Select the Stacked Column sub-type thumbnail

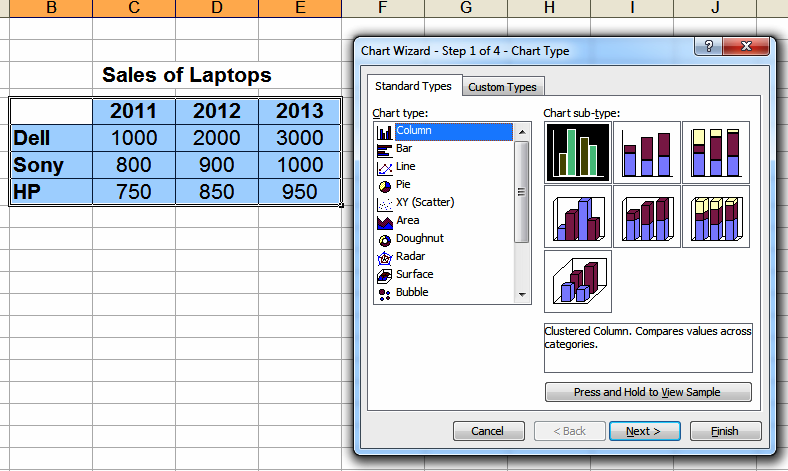click(x=647, y=152)
